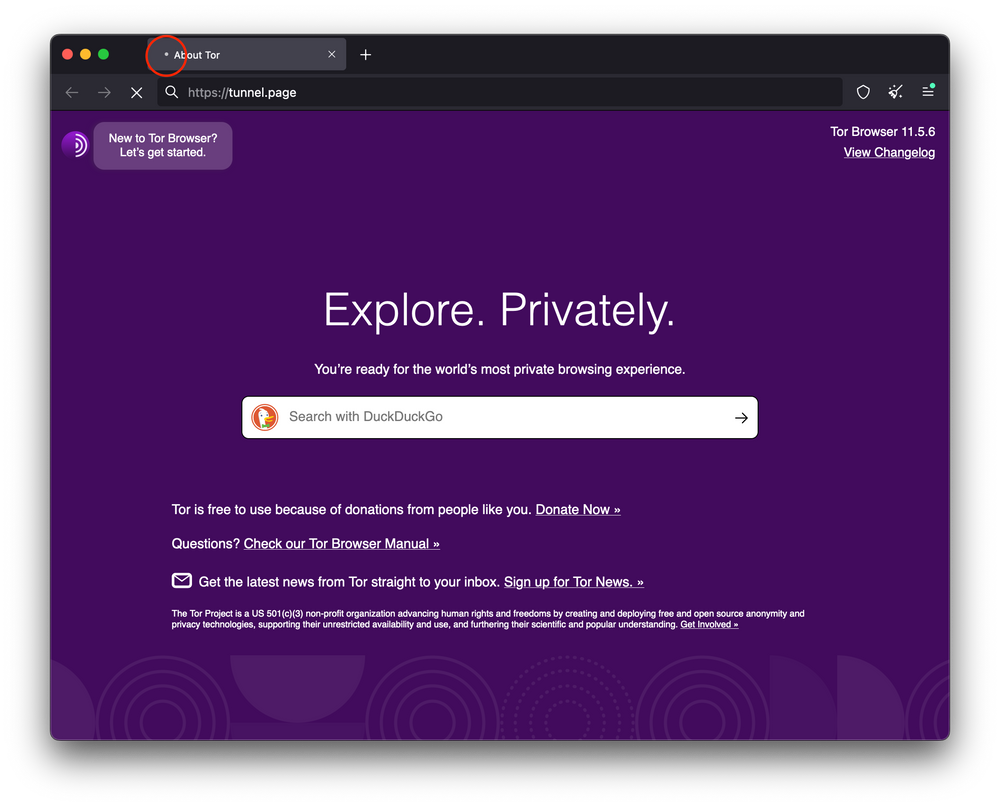The height and width of the screenshot is (807, 1000).
Task: Open a new tab with the plus button
Action: pyautogui.click(x=365, y=55)
